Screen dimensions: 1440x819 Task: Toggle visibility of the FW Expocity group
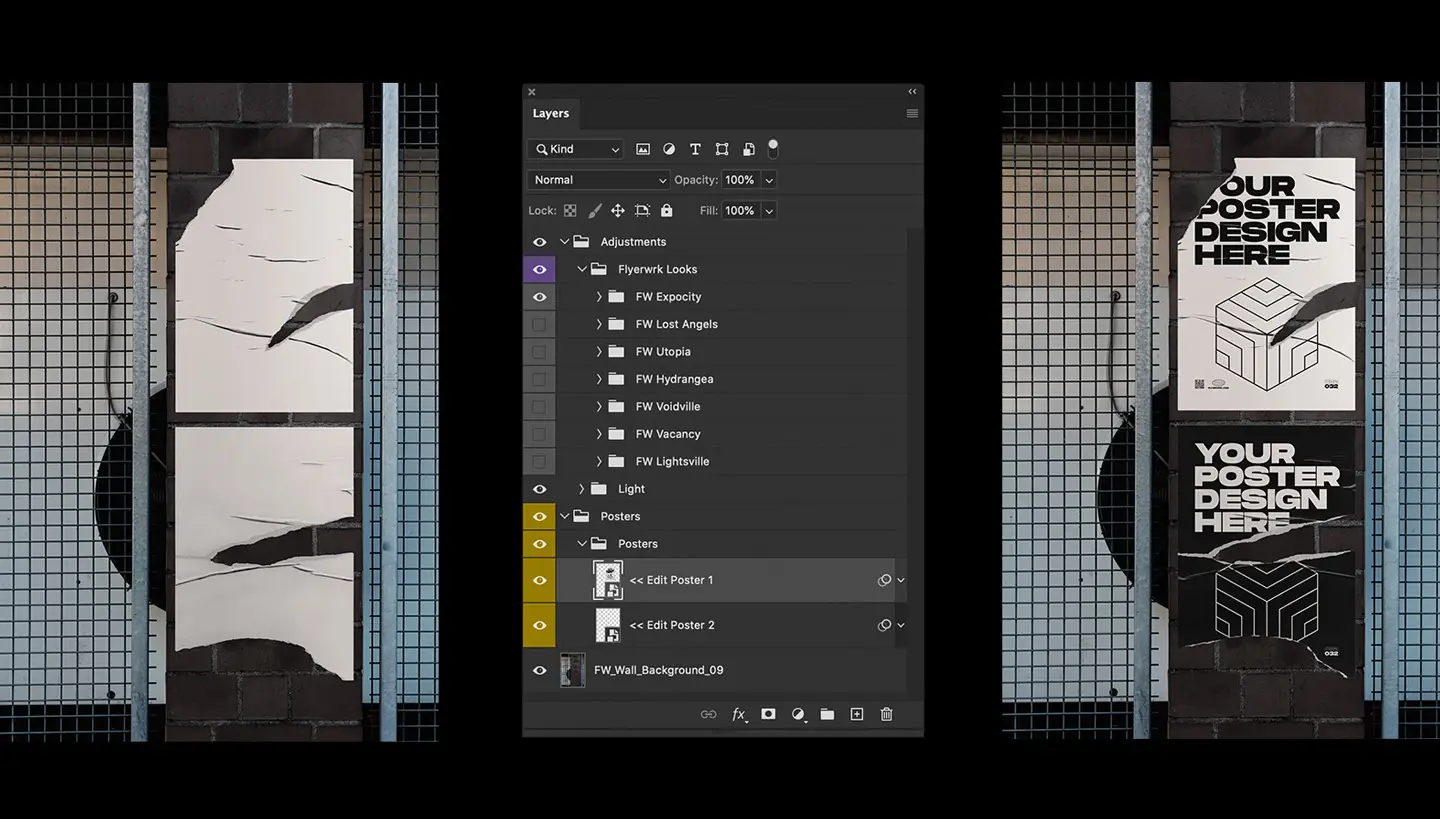(539, 296)
